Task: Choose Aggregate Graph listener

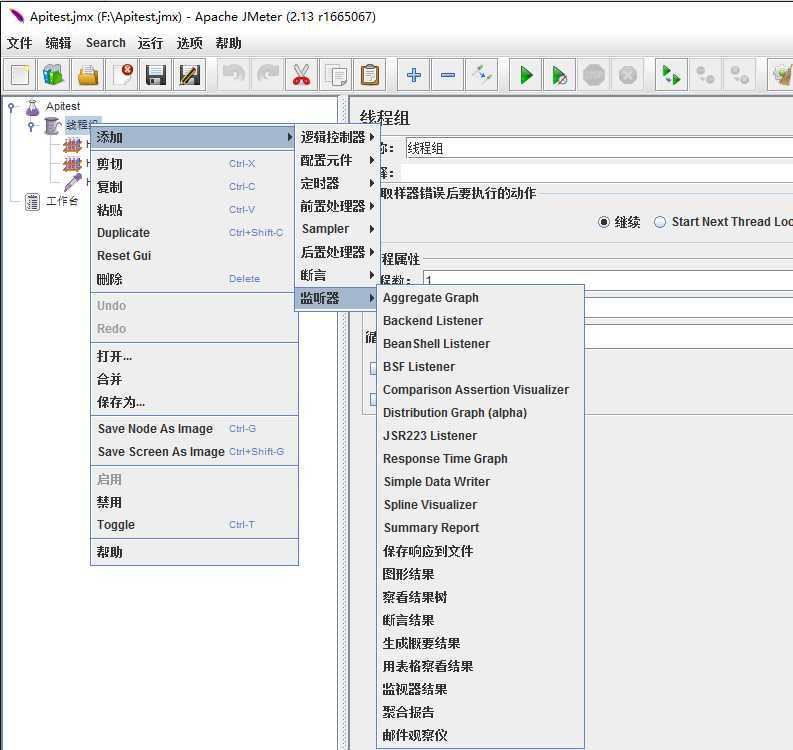Action: (480, 298)
